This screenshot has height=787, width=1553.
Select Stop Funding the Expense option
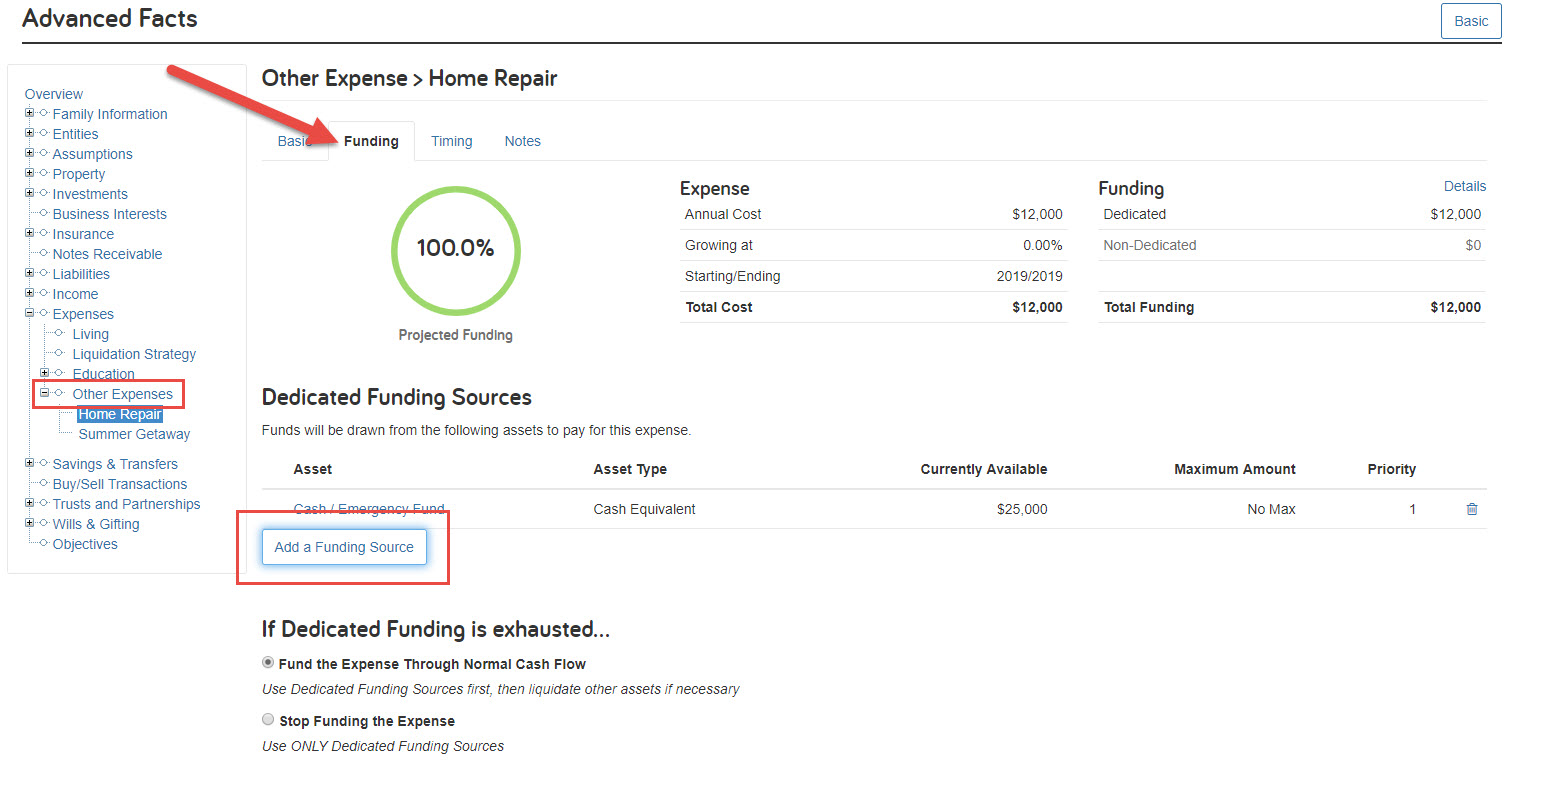[x=268, y=719]
